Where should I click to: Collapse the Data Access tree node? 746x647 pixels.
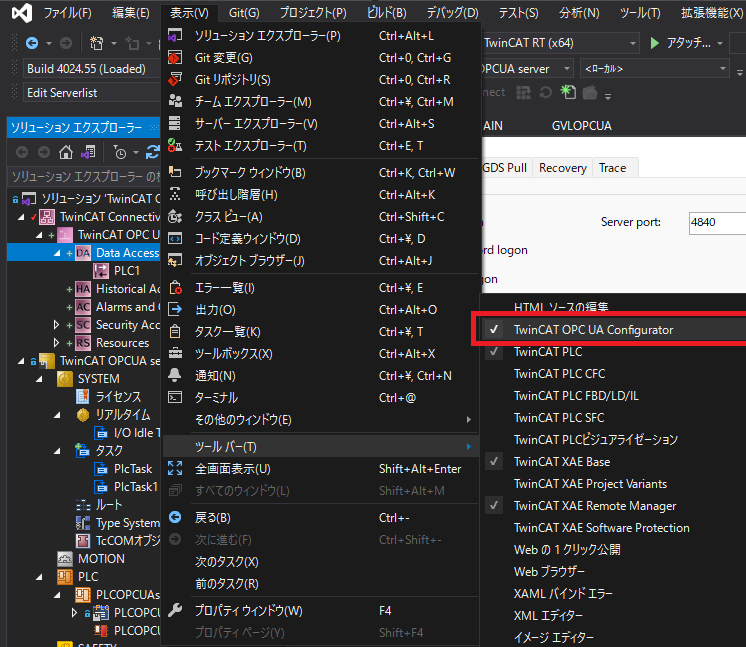pos(57,253)
